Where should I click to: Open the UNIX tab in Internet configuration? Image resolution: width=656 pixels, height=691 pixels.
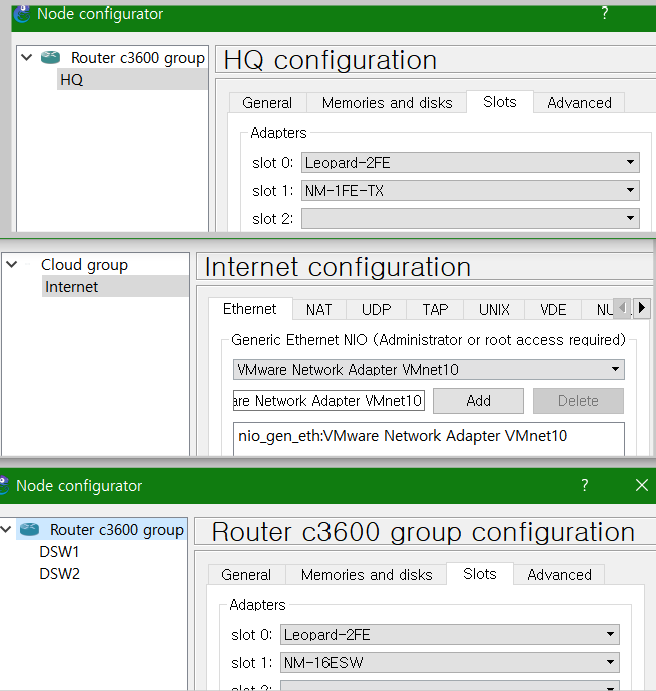pyautogui.click(x=494, y=309)
